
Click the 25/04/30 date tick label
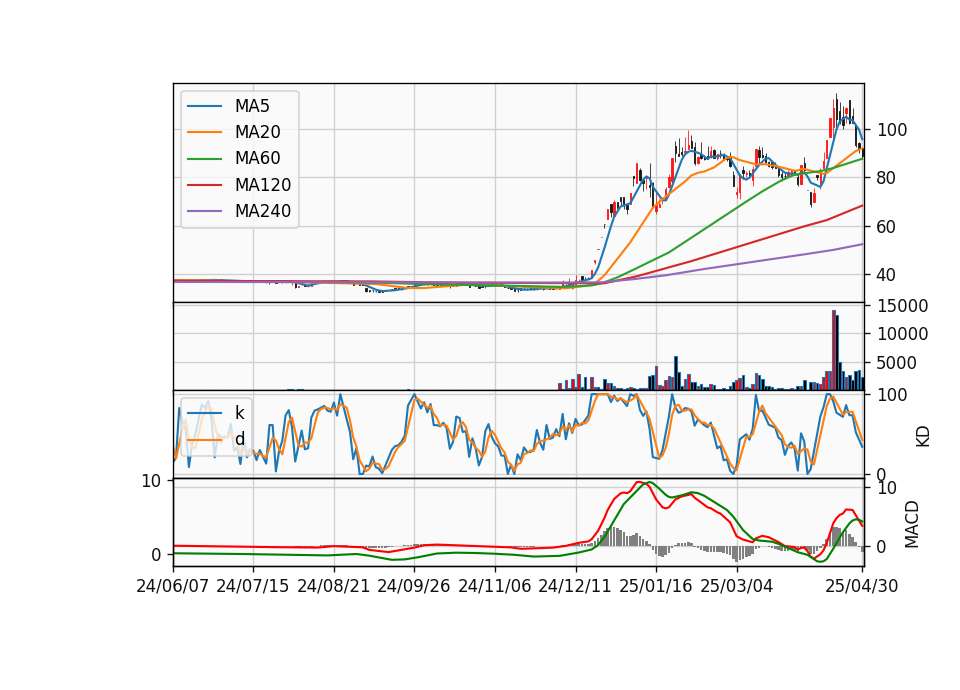click(x=862, y=587)
